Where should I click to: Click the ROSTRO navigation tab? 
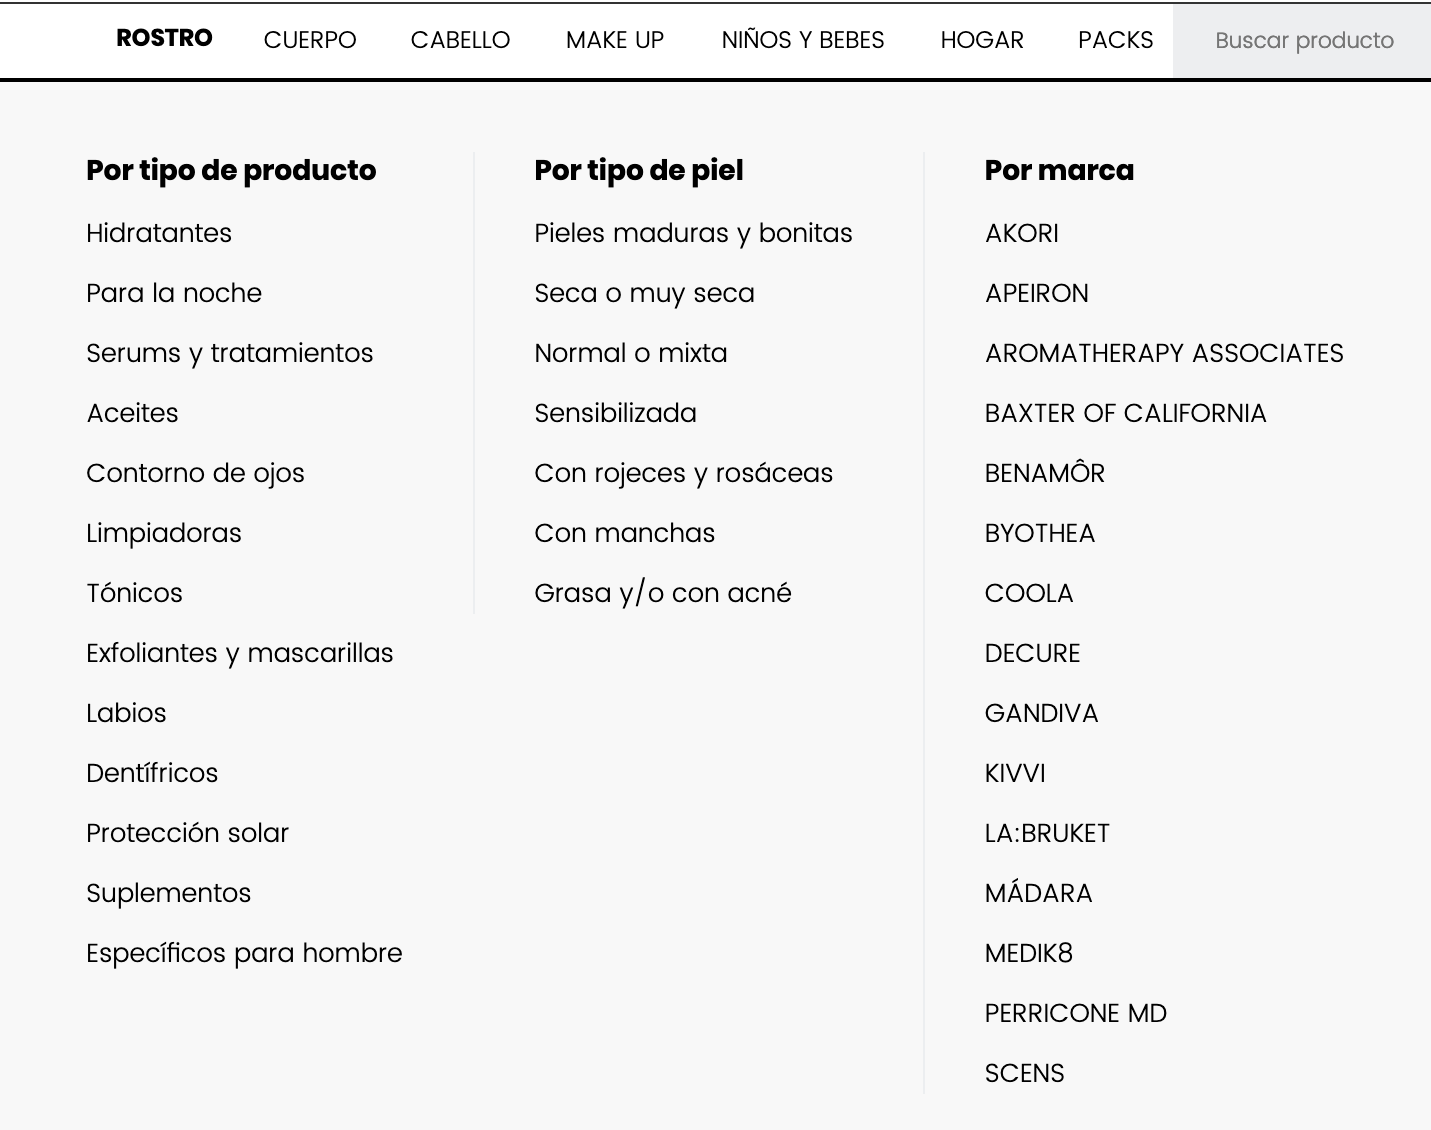click(x=164, y=38)
